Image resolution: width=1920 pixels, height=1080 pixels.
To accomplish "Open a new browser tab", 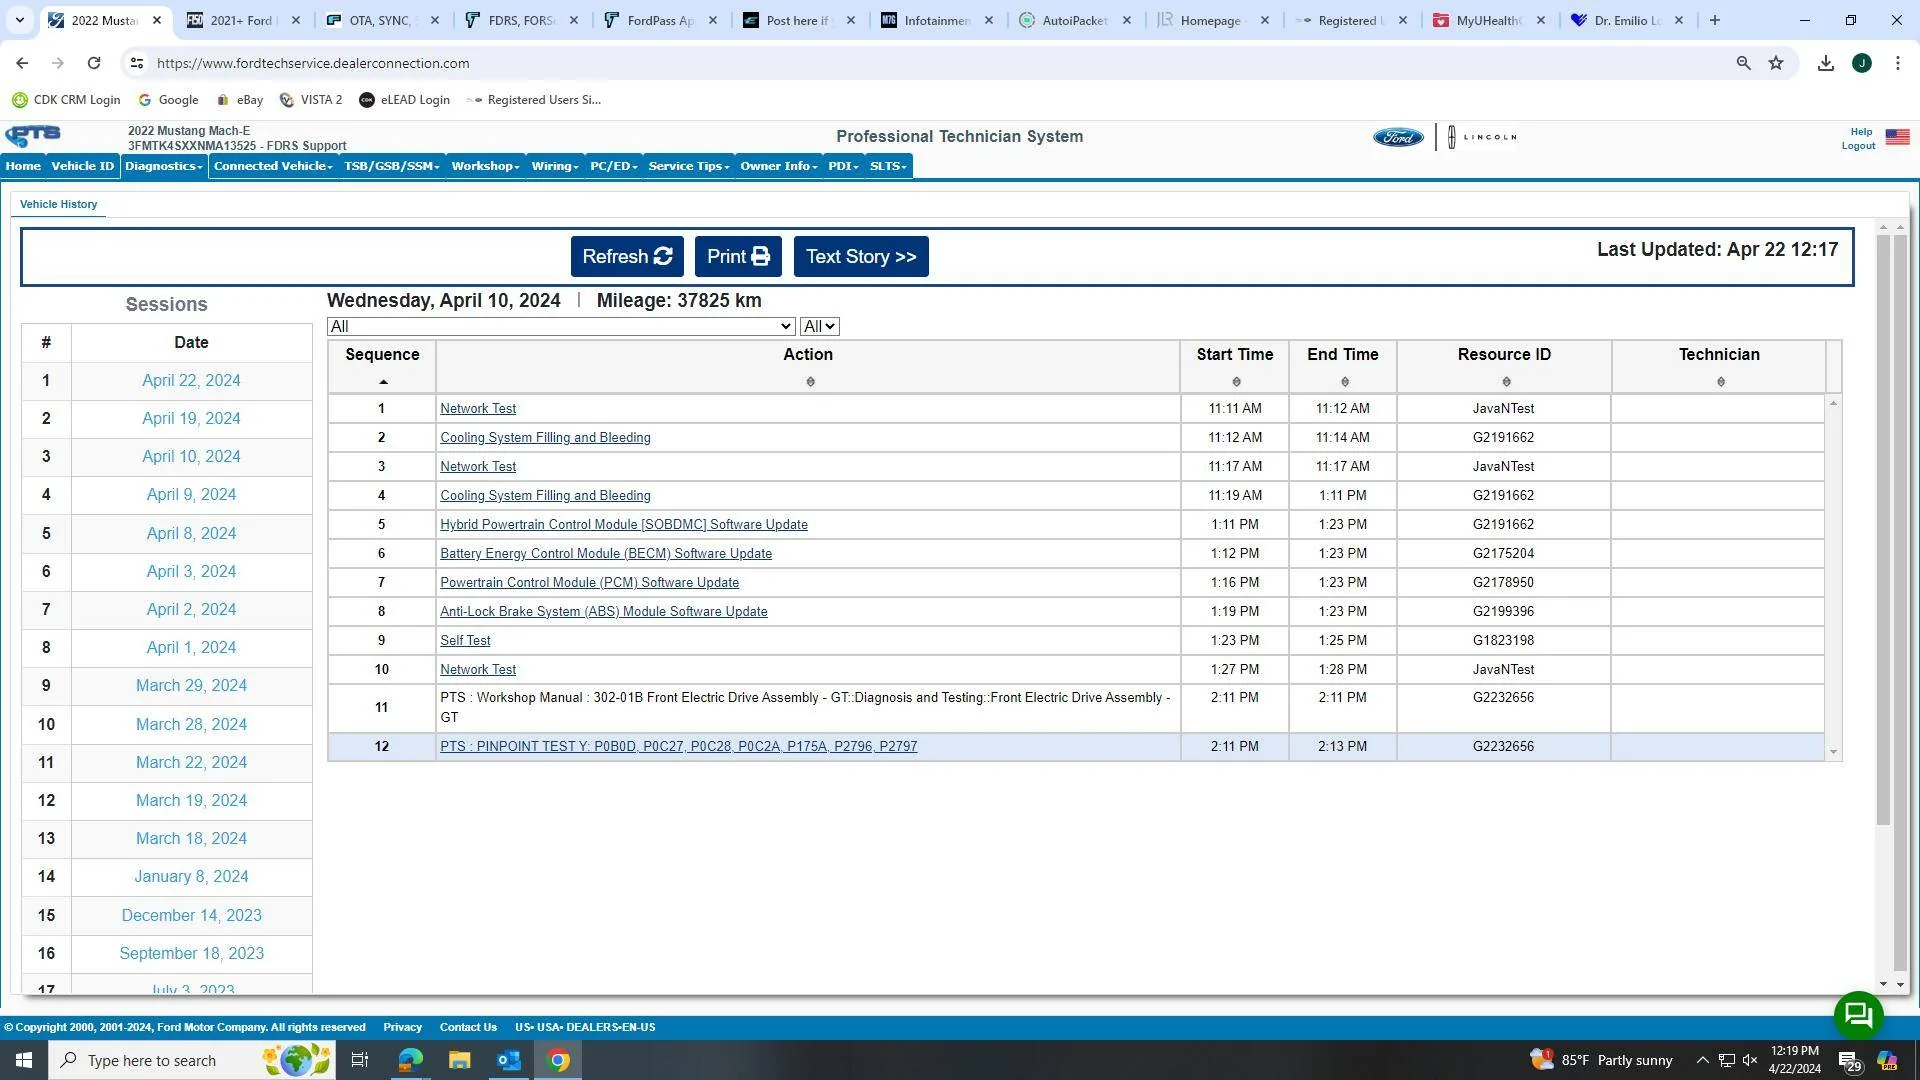I will click(1715, 20).
